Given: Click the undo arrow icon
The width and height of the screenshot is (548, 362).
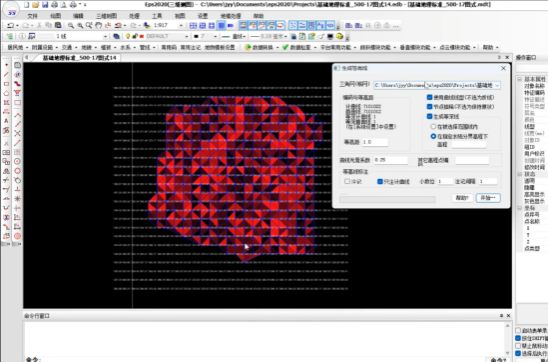Looking at the screenshot, I should [x=11, y=26].
